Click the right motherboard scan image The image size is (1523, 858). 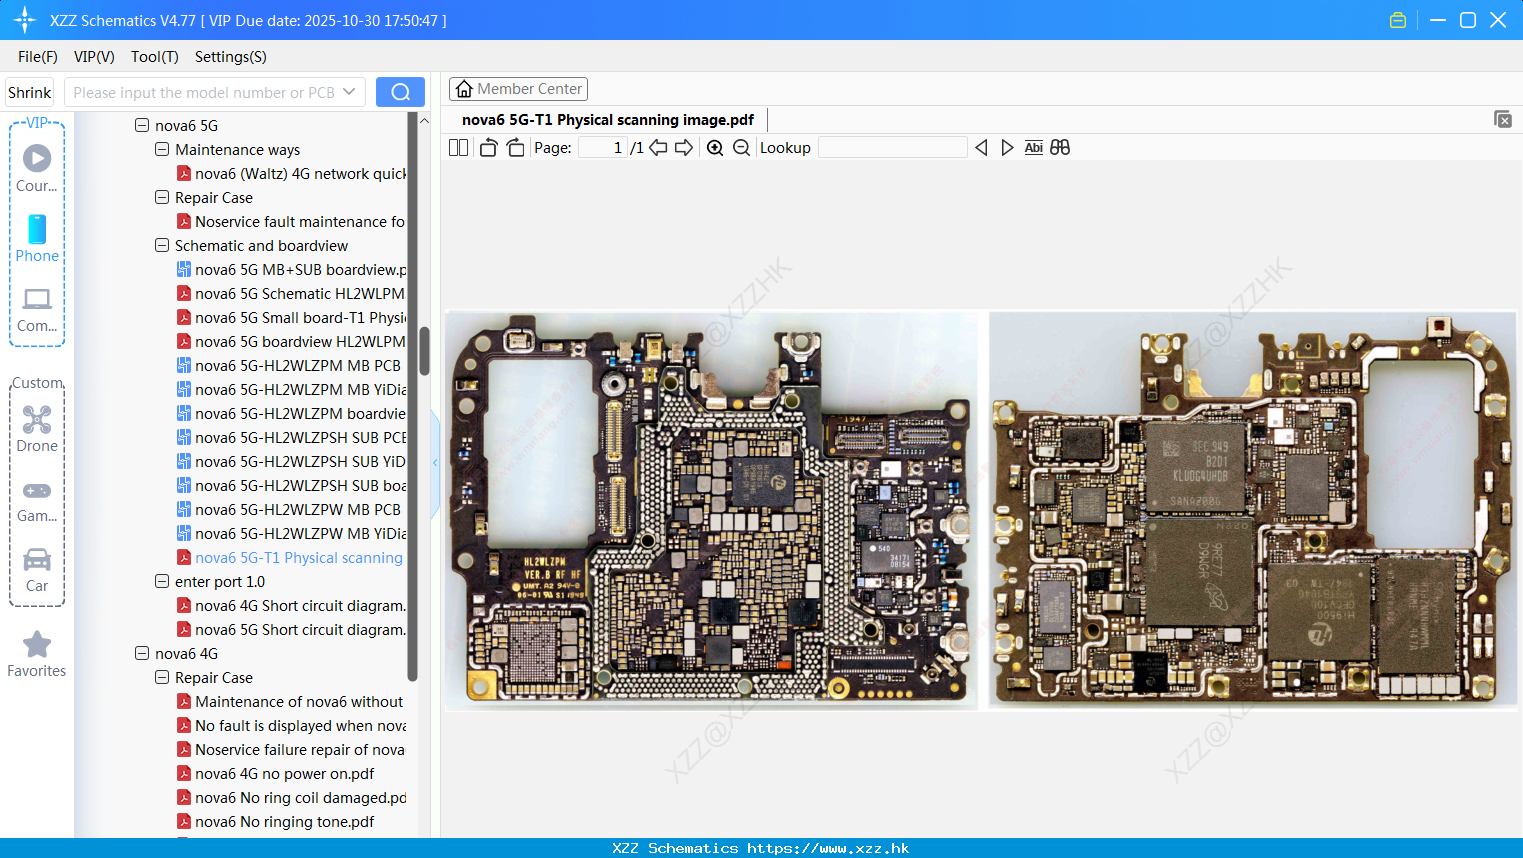coord(1253,510)
